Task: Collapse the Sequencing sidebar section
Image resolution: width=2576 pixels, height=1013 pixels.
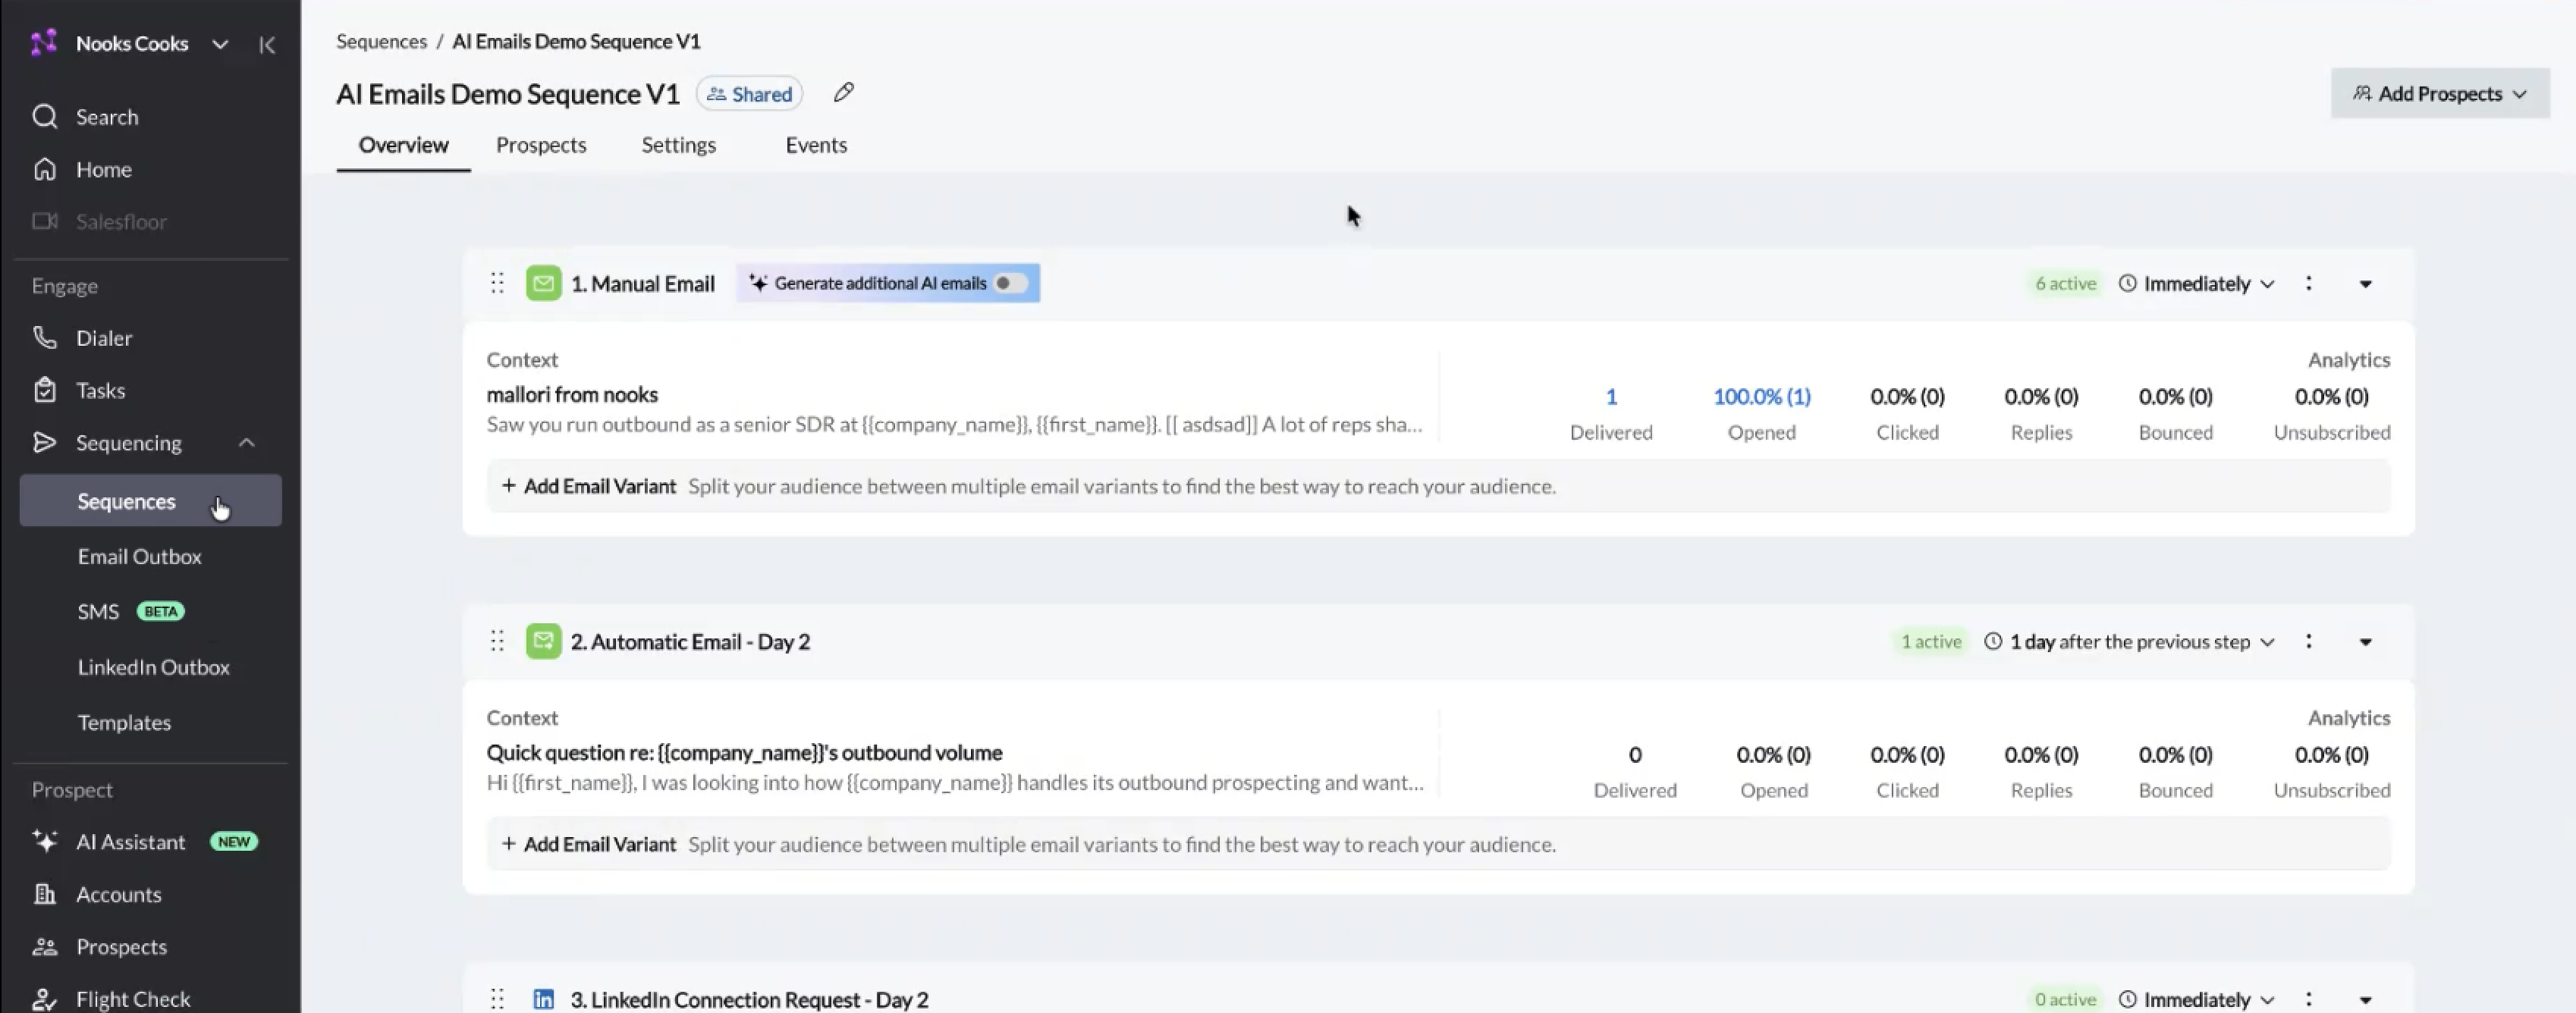Action: coord(247,443)
